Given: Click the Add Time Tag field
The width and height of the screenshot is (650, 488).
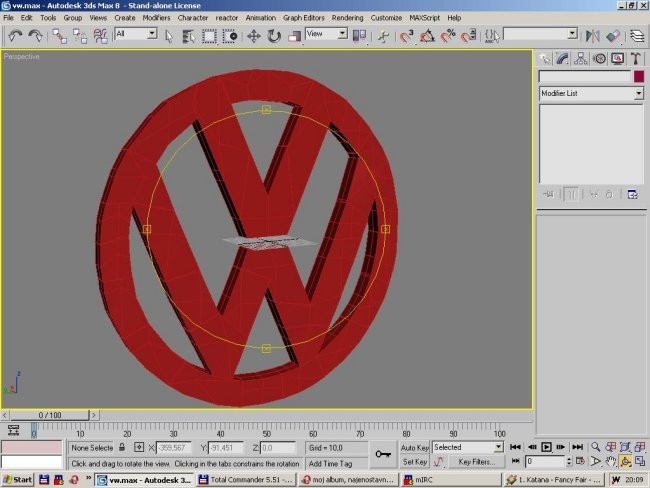Looking at the screenshot, I should click(x=337, y=463).
